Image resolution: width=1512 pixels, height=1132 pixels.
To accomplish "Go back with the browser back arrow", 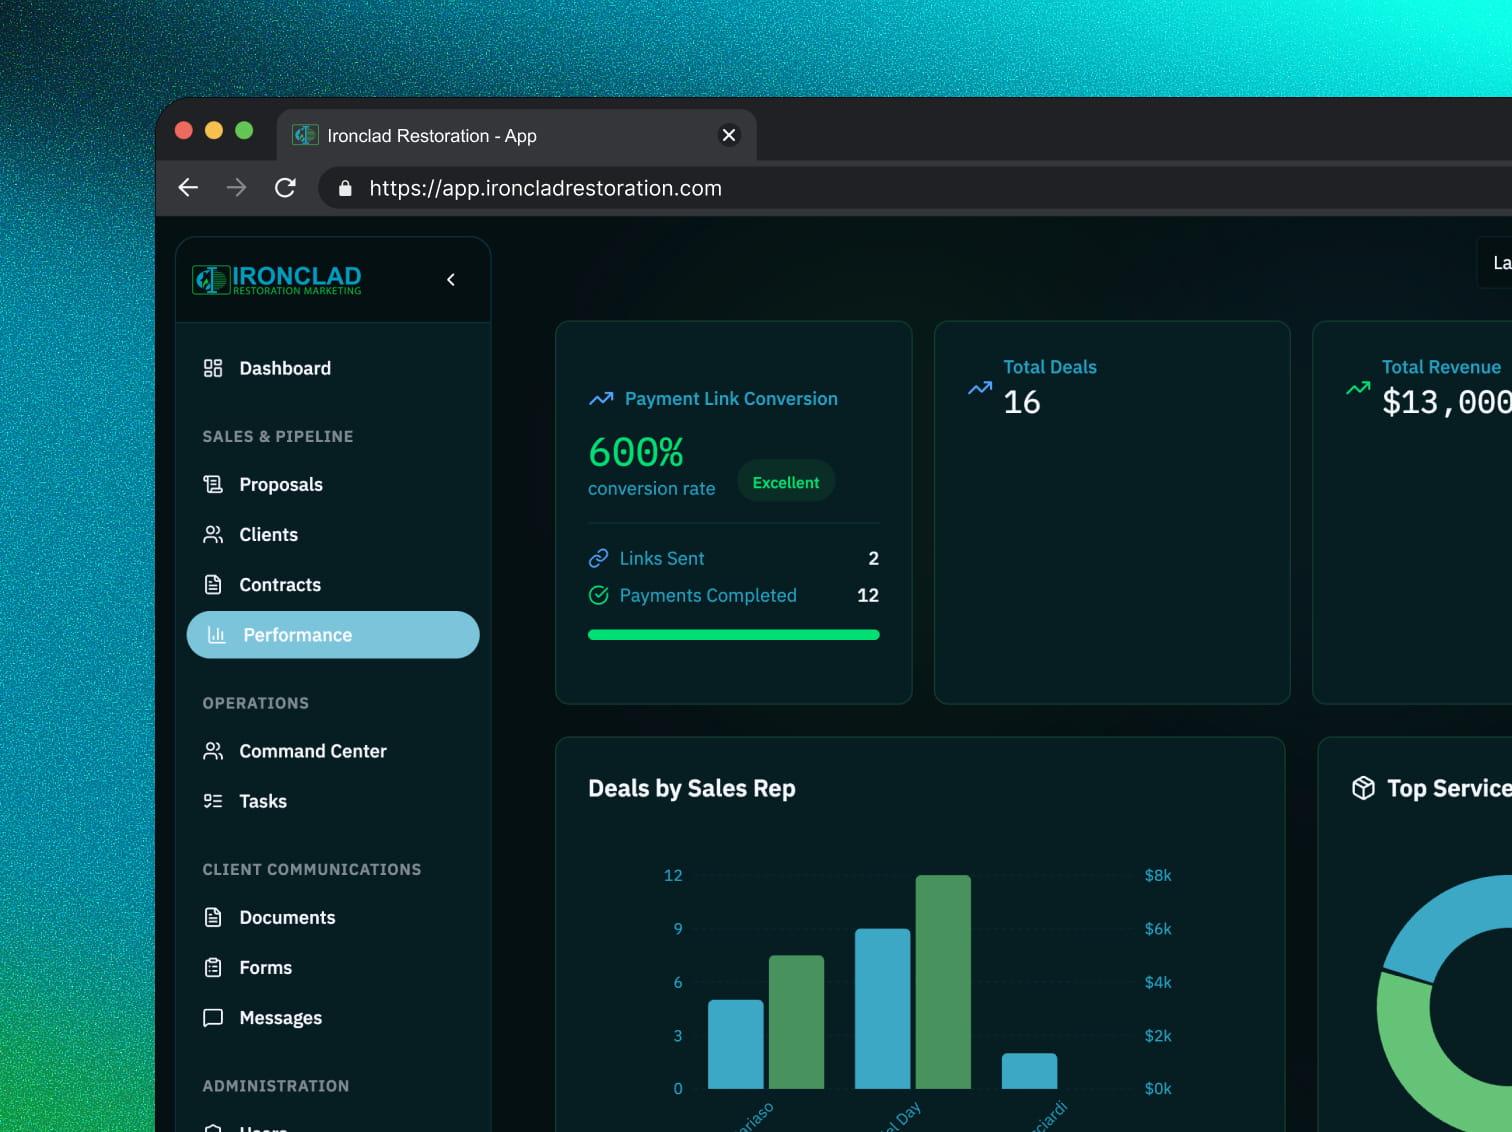I will click(188, 187).
